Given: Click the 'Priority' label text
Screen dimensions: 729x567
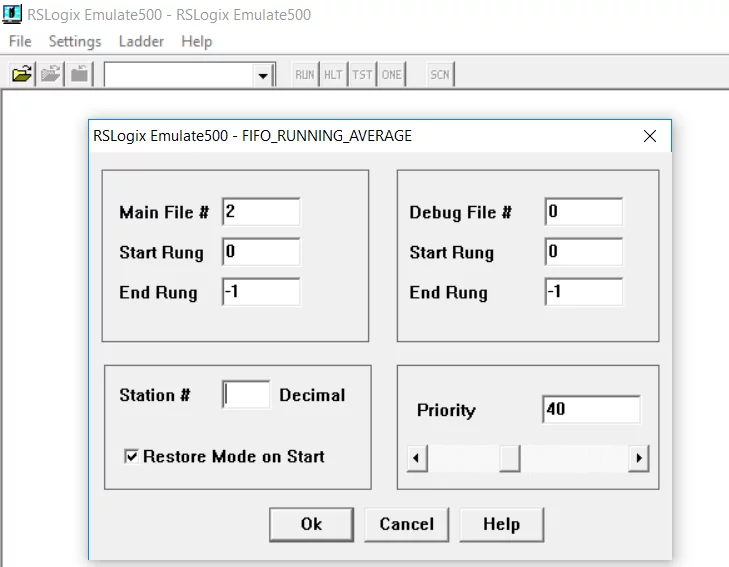Looking at the screenshot, I should click(x=446, y=410).
